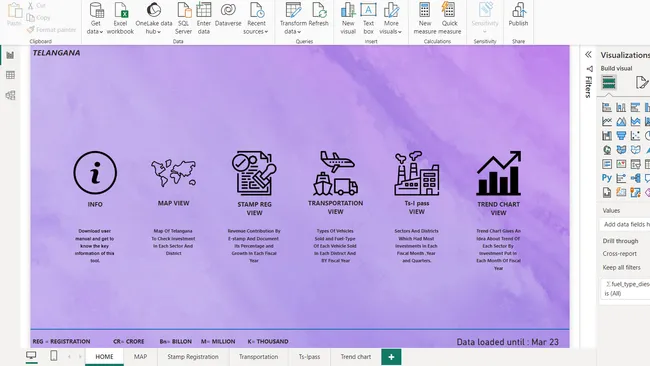
Task: Collapse the Visualizations pane with double chevron
Action: (588, 54)
